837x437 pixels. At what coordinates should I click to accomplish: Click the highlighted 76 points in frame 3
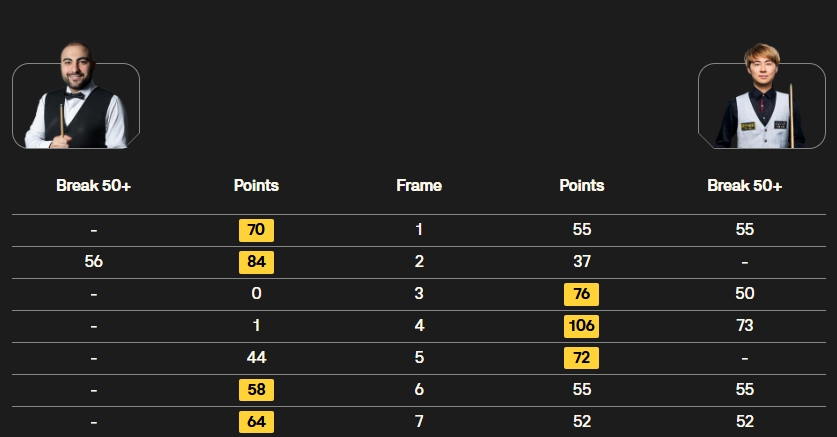(x=581, y=294)
